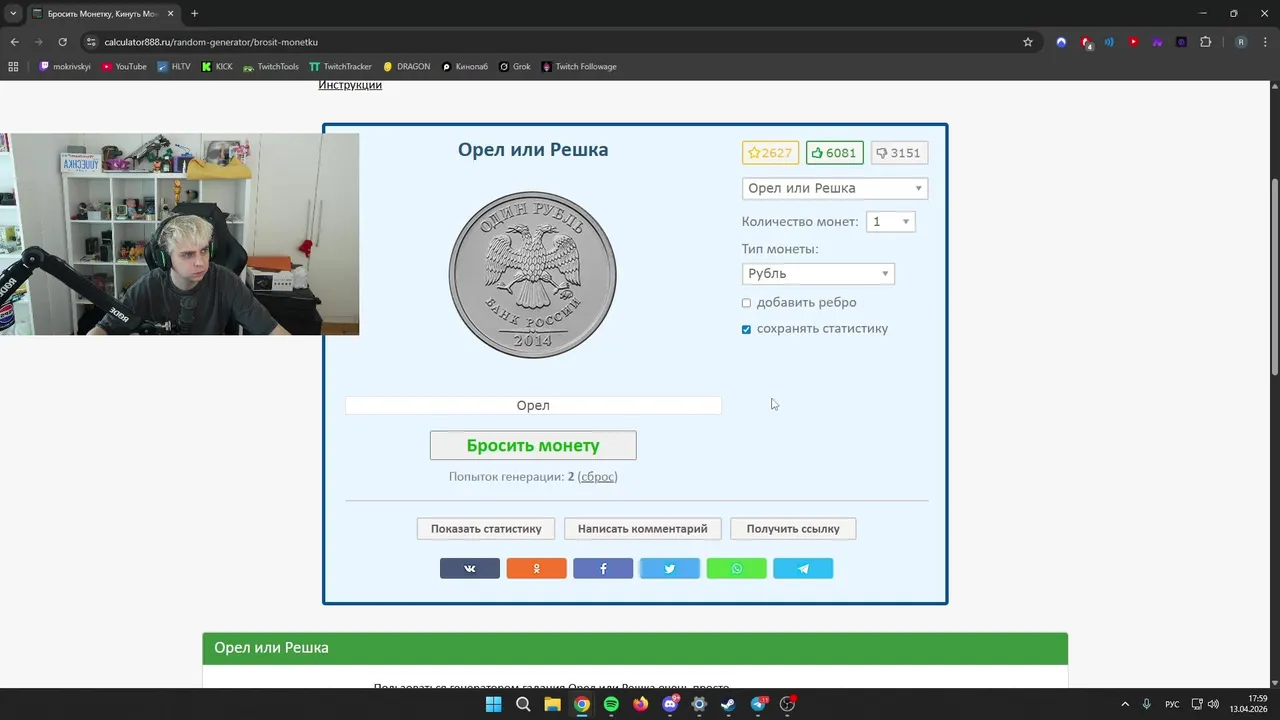
Task: Click 'Показать статистику' button
Action: (x=486, y=529)
